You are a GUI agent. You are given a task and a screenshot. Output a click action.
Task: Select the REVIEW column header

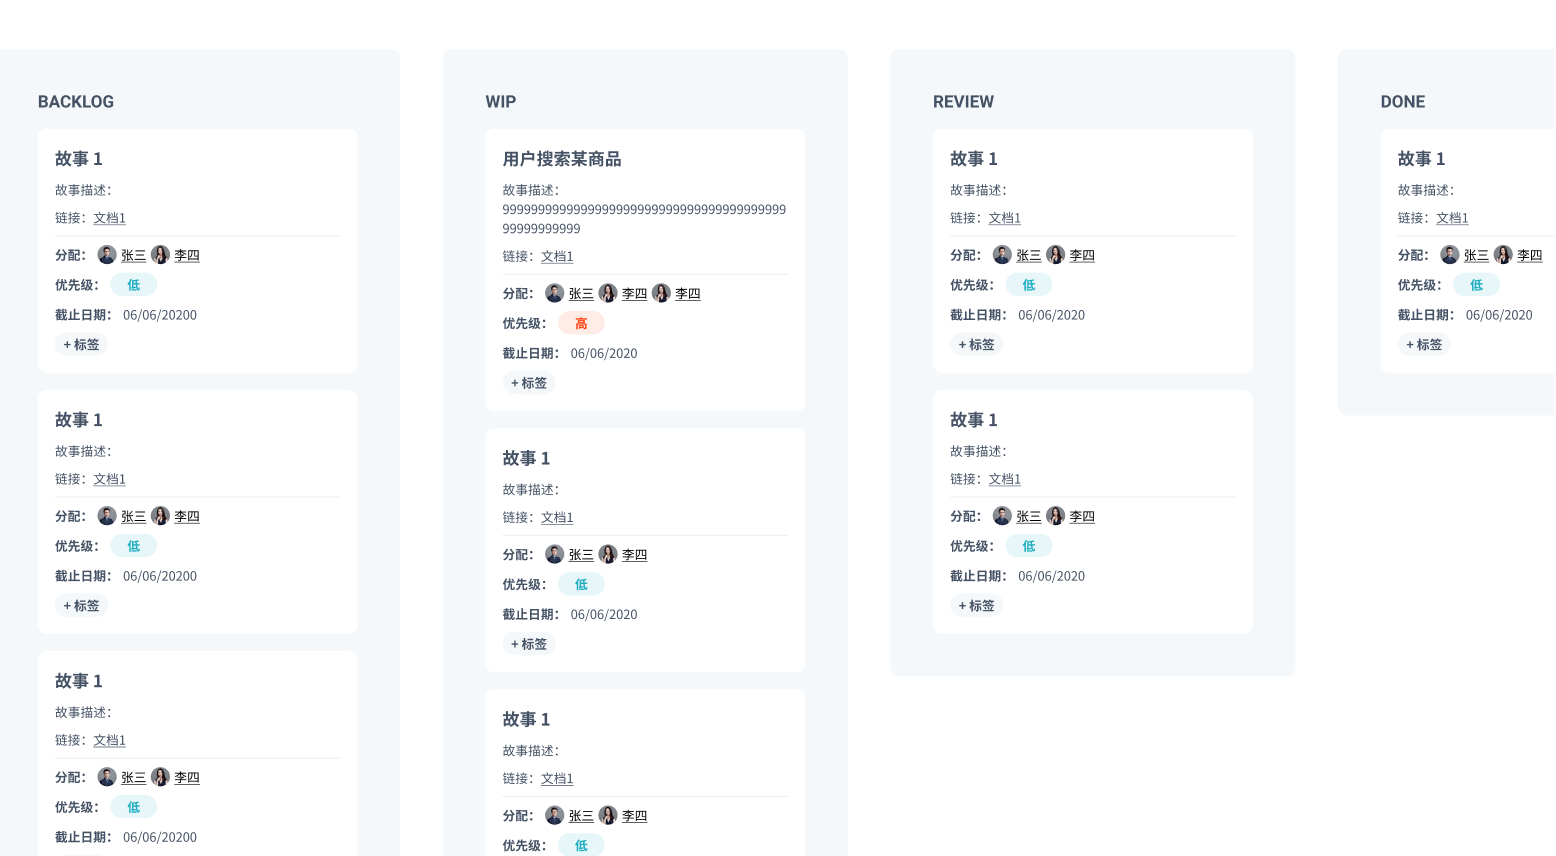(963, 102)
